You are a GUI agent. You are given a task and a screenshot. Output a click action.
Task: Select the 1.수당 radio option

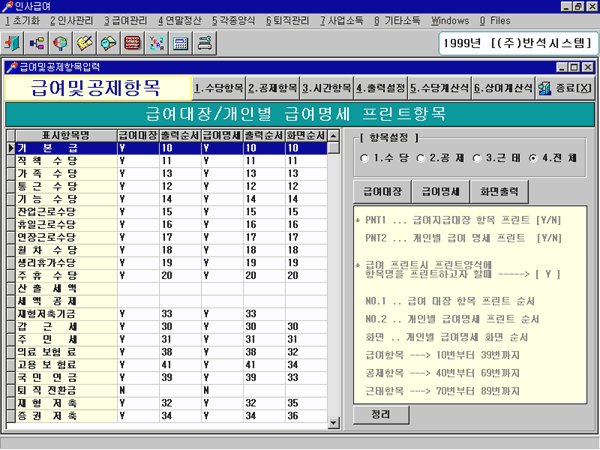coord(366,158)
